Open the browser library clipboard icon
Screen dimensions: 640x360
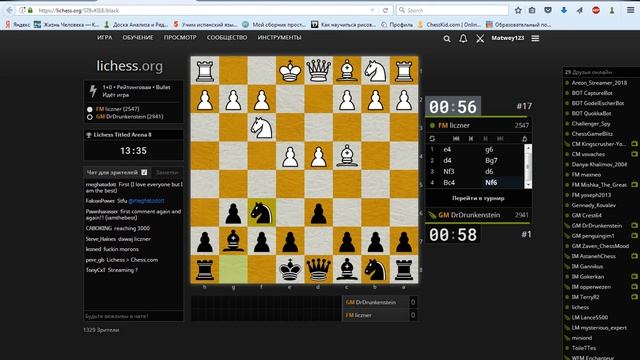point(532,10)
